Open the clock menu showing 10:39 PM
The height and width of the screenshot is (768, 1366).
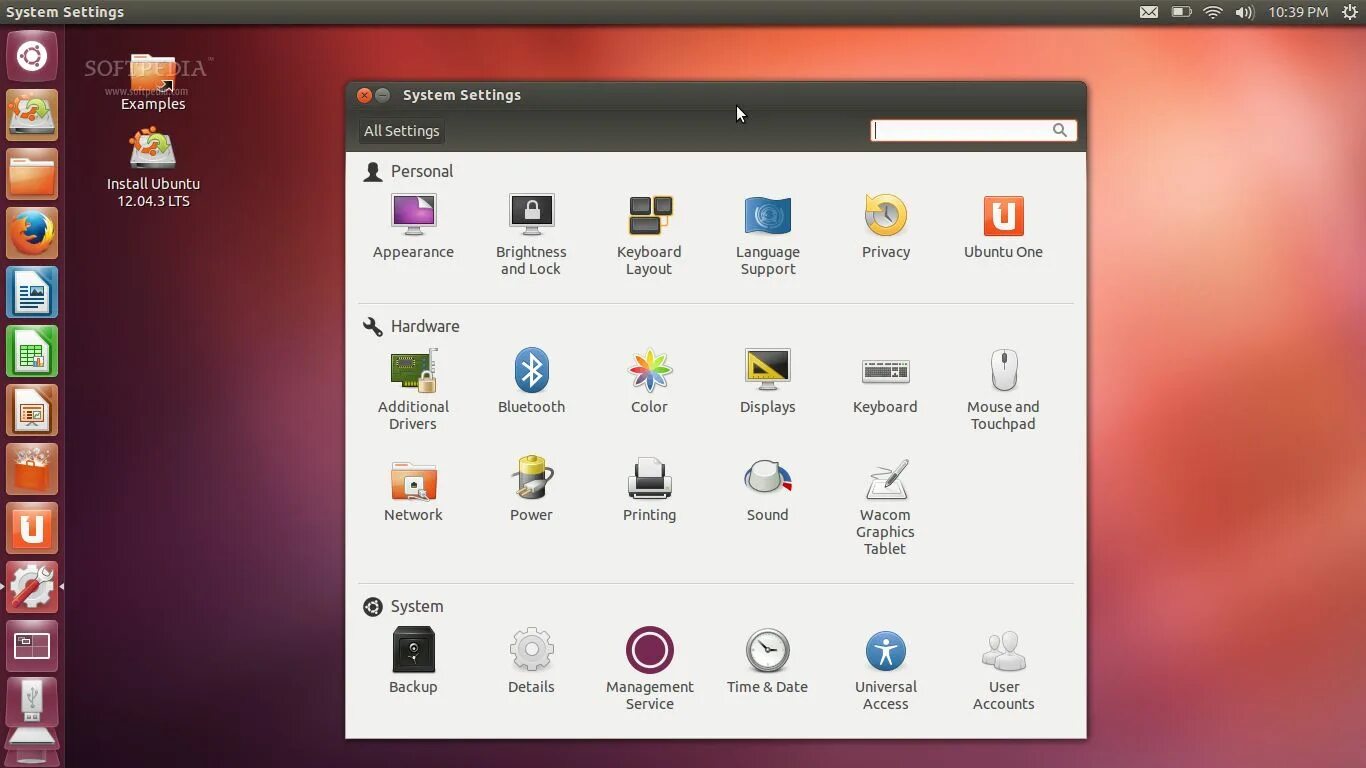(x=1298, y=12)
